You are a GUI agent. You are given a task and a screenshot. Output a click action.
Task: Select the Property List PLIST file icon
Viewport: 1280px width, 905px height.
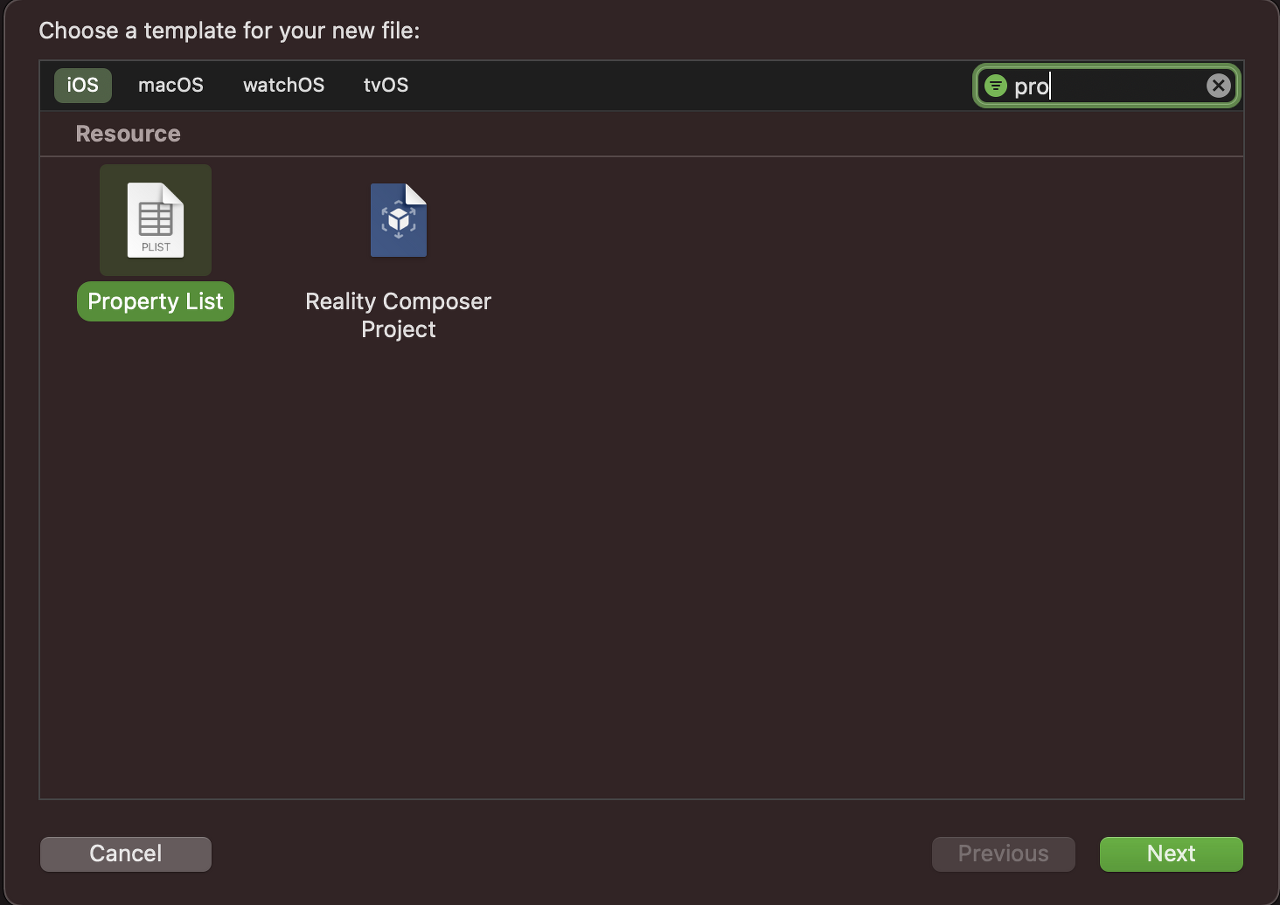click(155, 220)
